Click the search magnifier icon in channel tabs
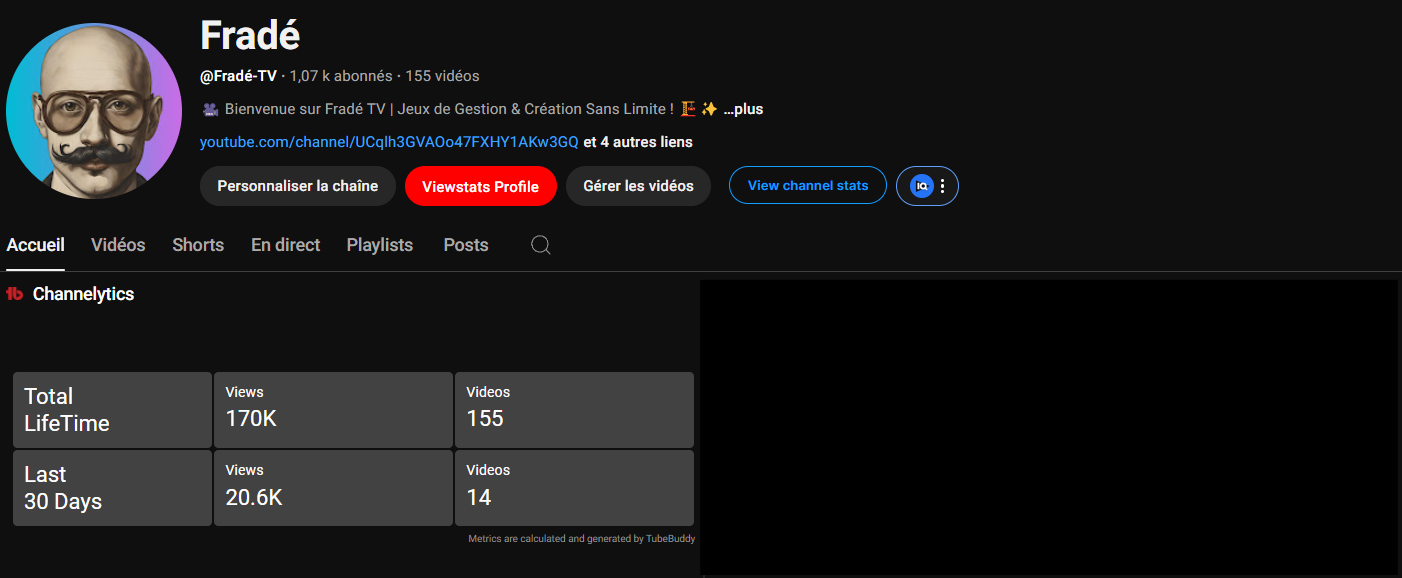Screen dimensions: 1402x578 point(541,245)
